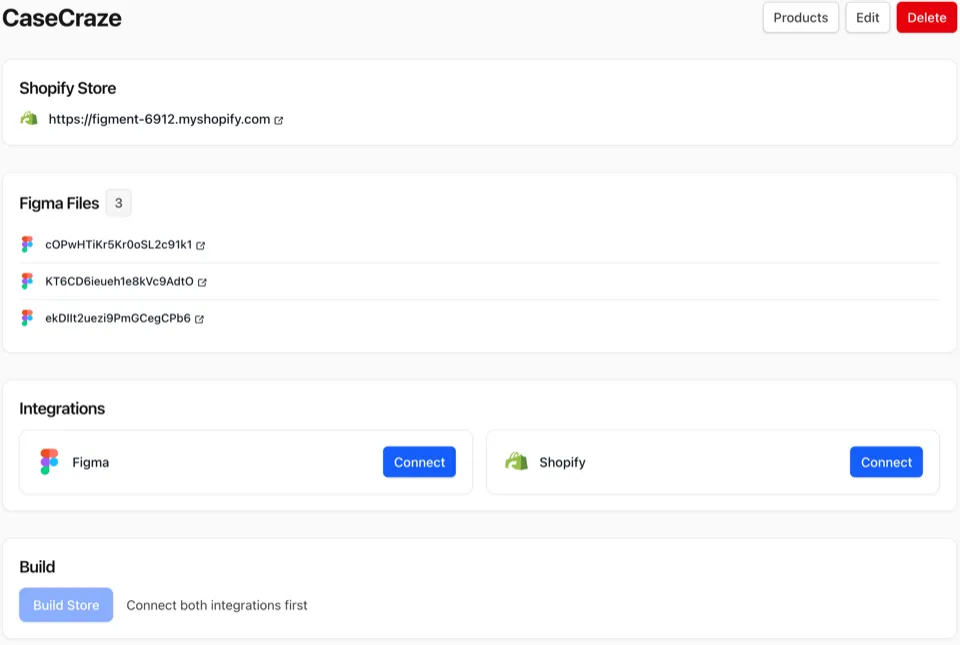This screenshot has width=960, height=645.
Task: Click the Shopify bag icon beside the store URL
Action: [29, 119]
